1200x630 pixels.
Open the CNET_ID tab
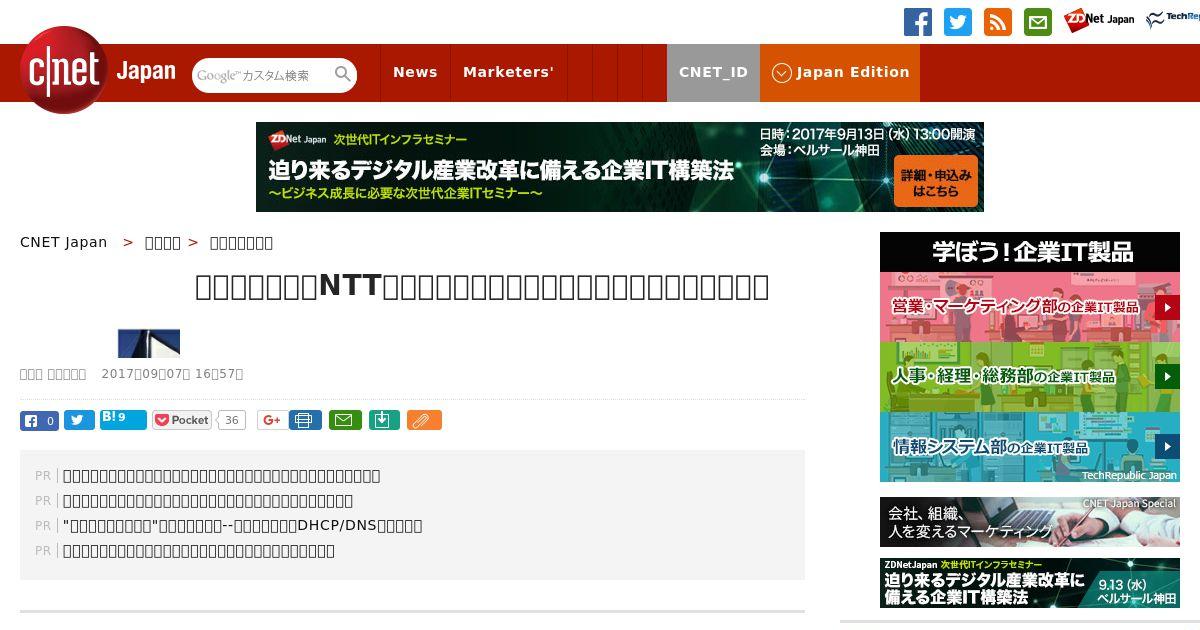713,72
